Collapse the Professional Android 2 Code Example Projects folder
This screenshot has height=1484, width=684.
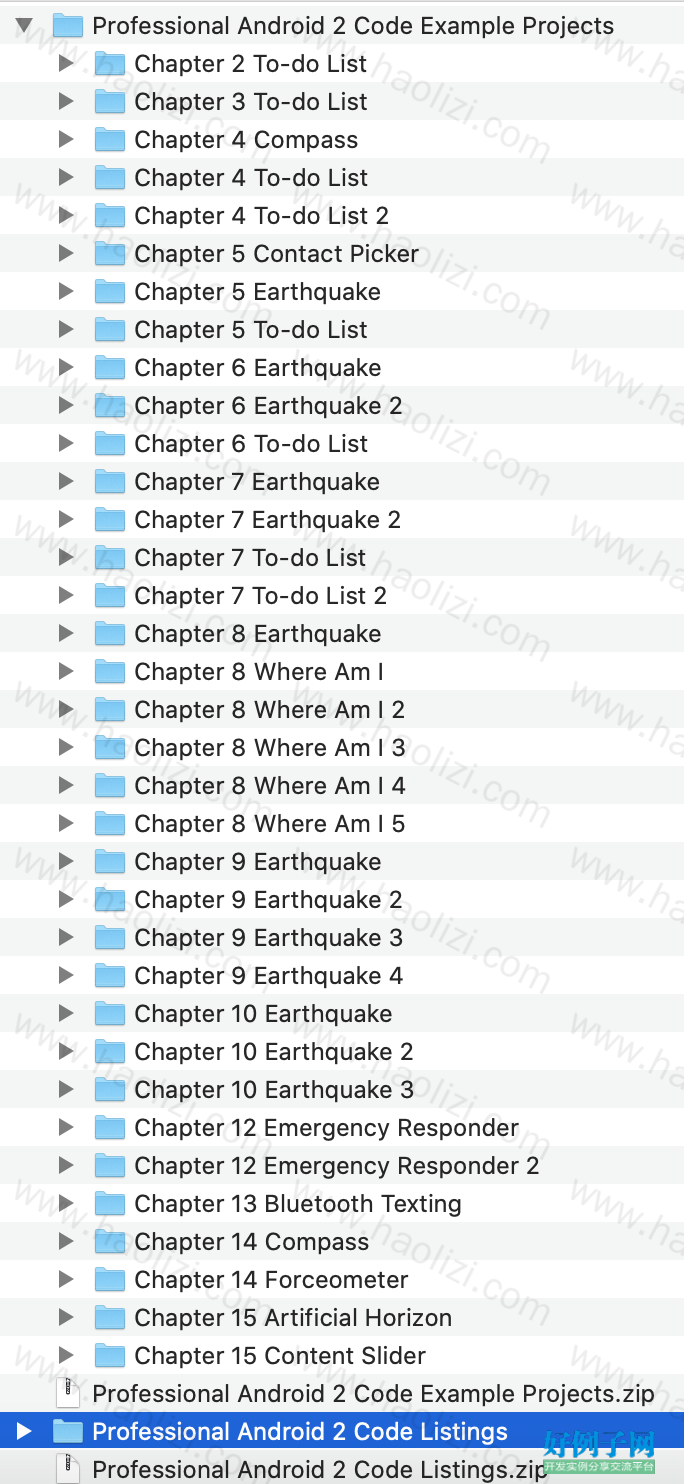[24, 26]
